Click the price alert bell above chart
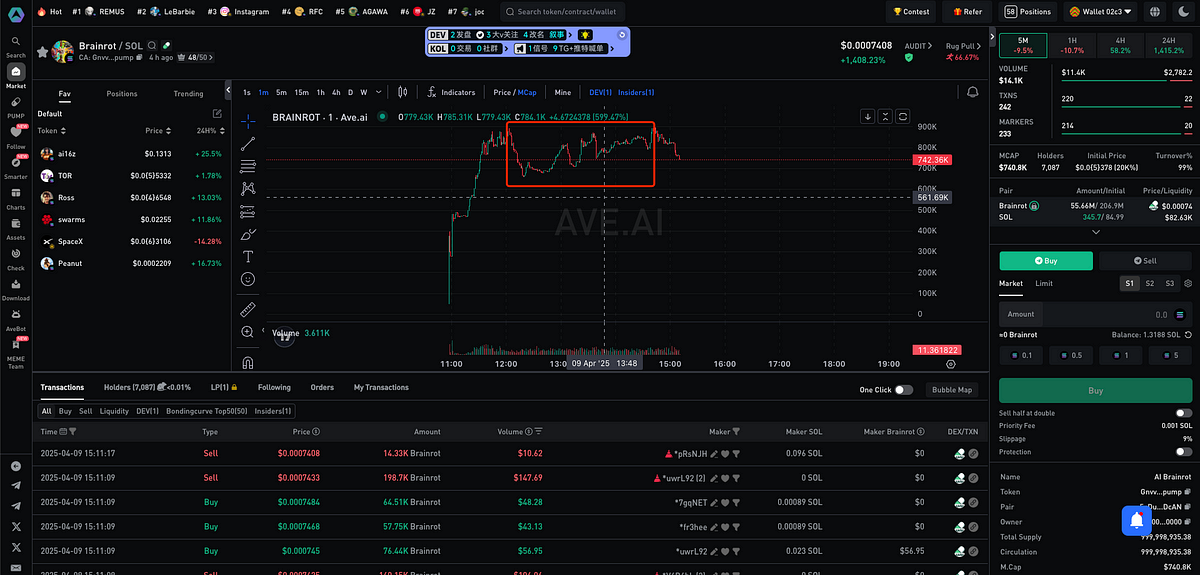The height and width of the screenshot is (575, 1200). (x=973, y=92)
